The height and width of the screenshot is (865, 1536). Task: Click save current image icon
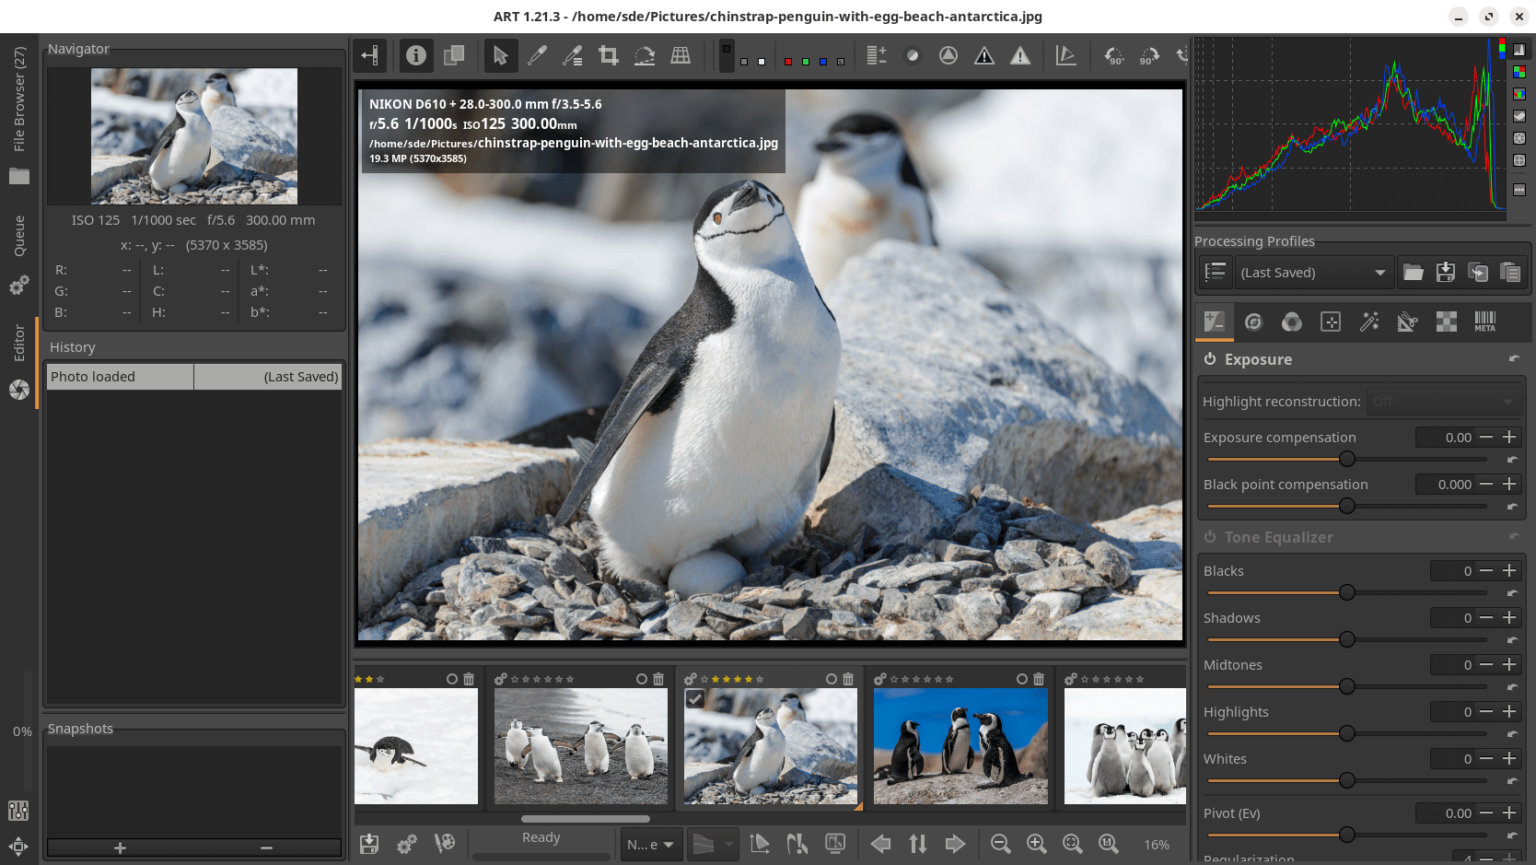pyautogui.click(x=369, y=844)
